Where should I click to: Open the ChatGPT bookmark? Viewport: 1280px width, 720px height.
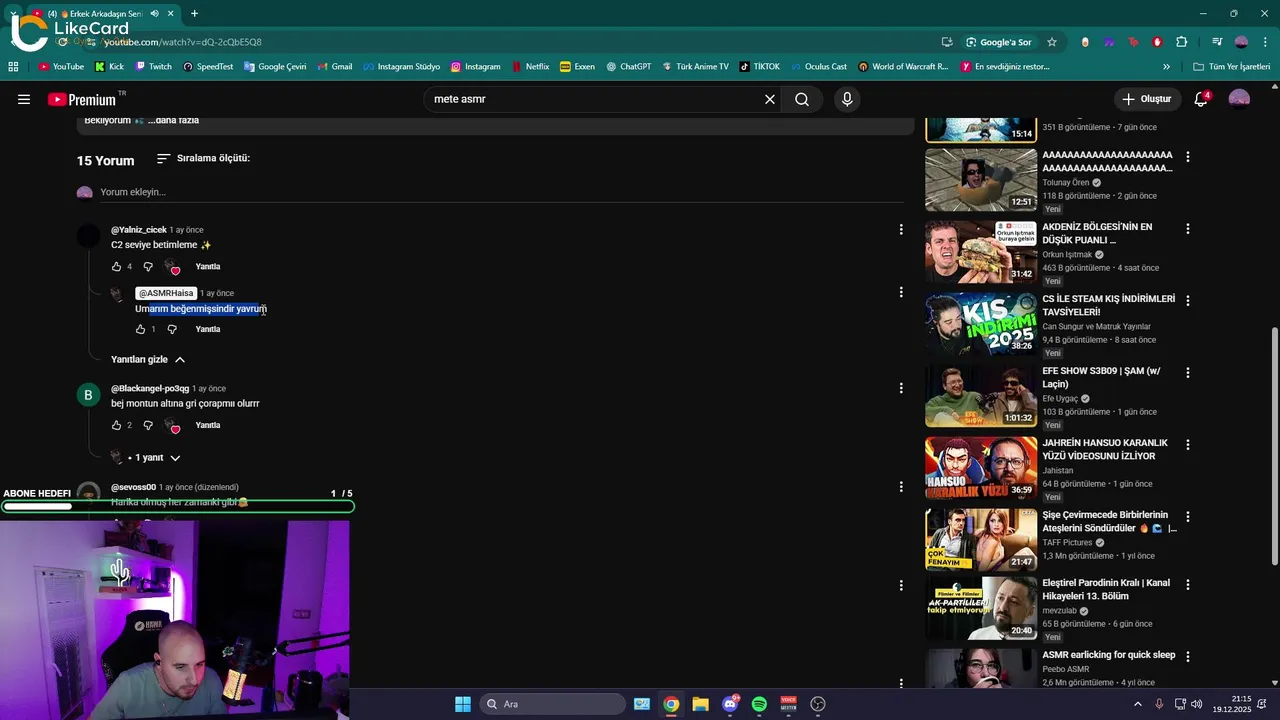pyautogui.click(x=628, y=67)
